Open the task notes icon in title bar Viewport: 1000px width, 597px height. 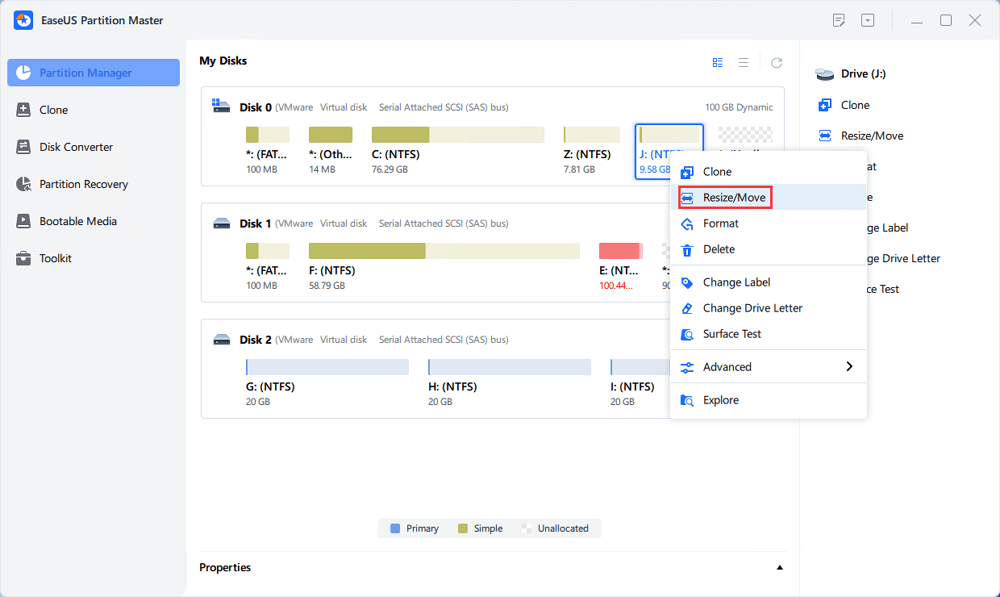[839, 20]
